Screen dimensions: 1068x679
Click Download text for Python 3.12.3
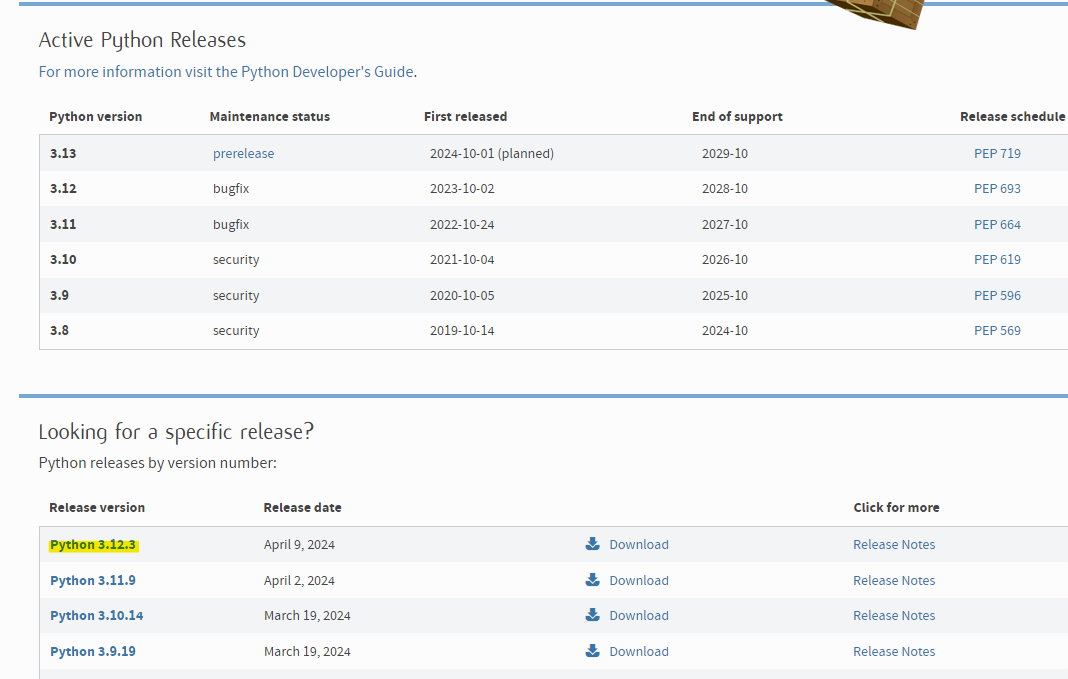point(639,544)
